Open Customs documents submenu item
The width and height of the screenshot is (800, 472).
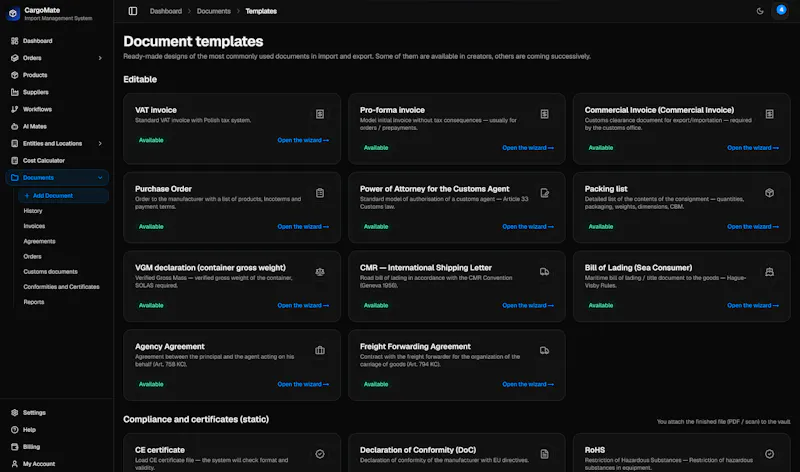(x=51, y=271)
